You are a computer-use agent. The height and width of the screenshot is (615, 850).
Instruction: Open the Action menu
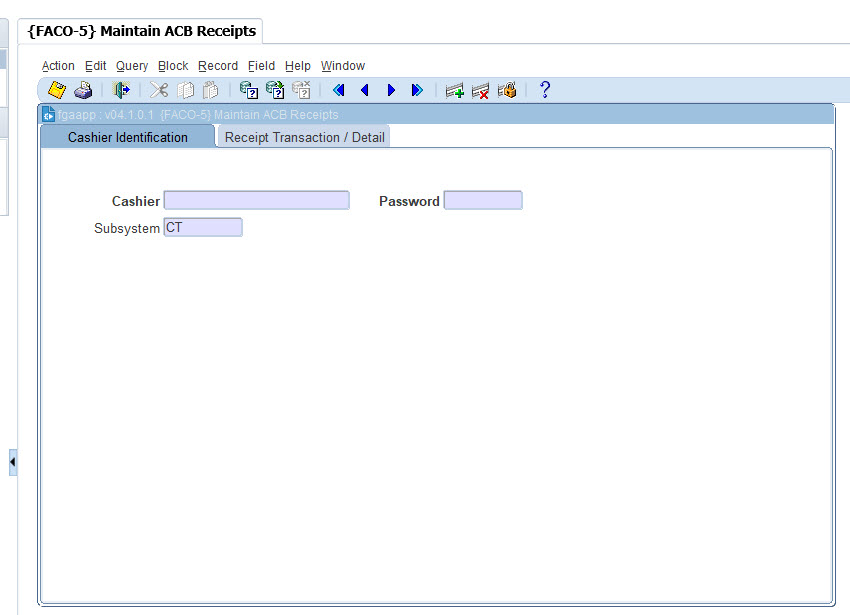tap(58, 66)
